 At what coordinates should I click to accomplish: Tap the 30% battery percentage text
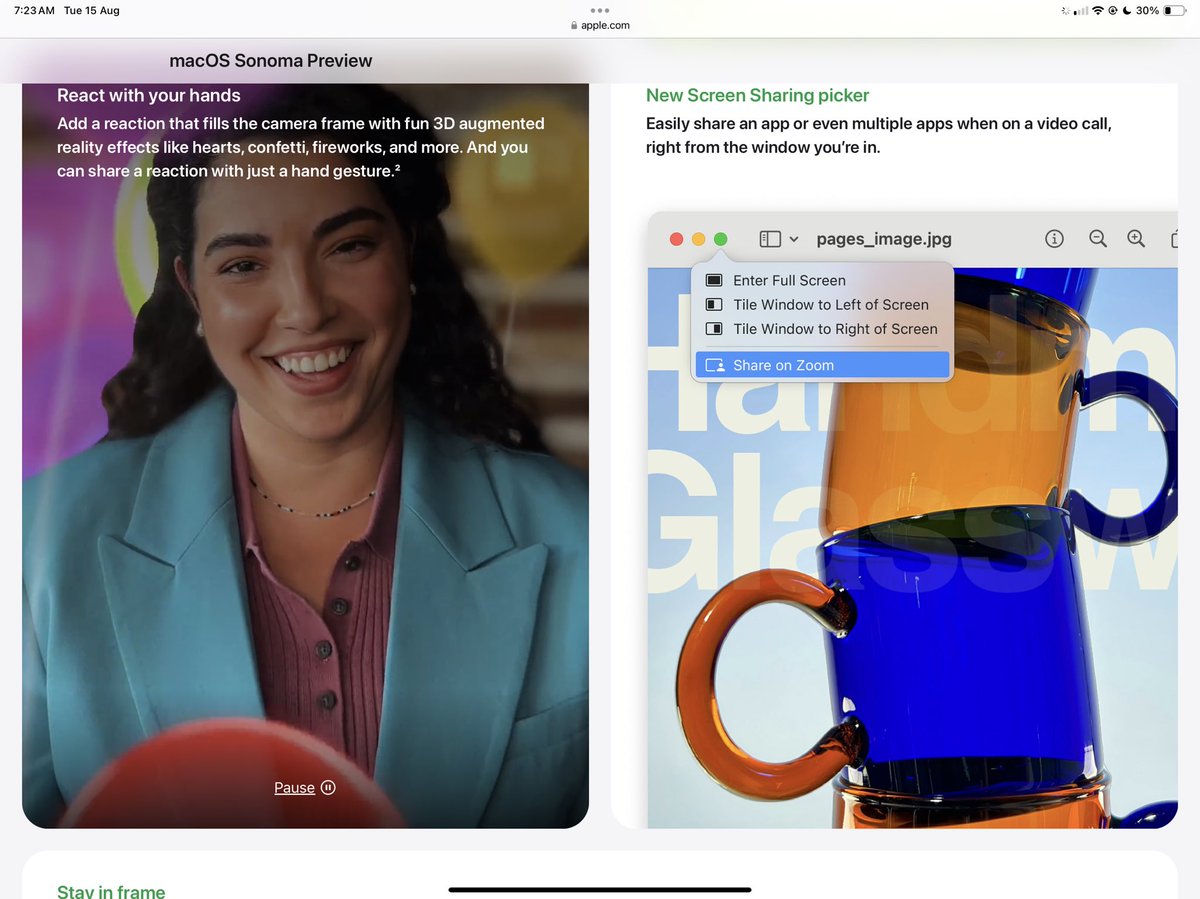[1147, 10]
